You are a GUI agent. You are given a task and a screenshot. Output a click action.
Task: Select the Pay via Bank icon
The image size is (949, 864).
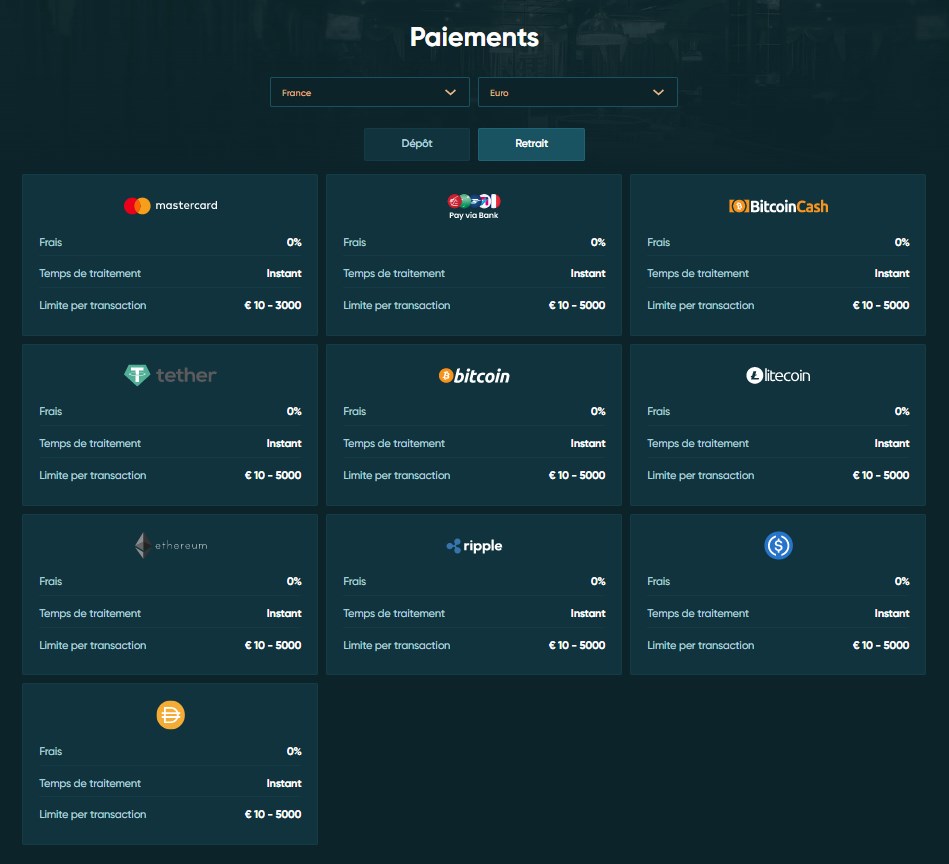tap(474, 206)
